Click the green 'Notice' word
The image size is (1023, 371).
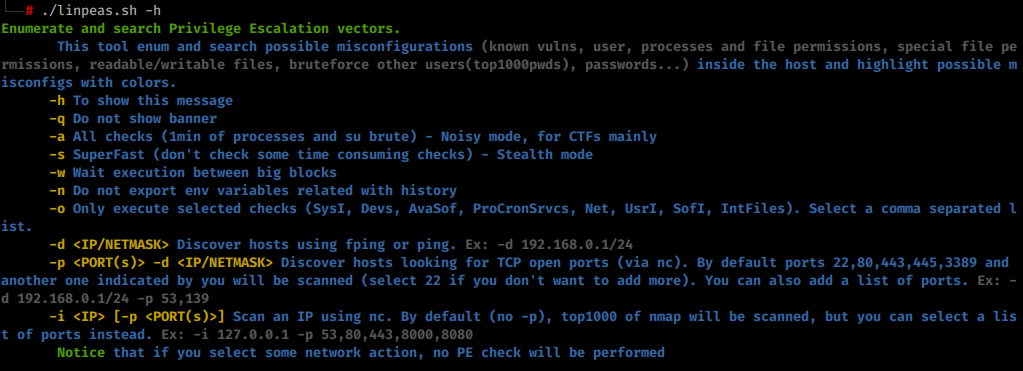tap(82, 353)
